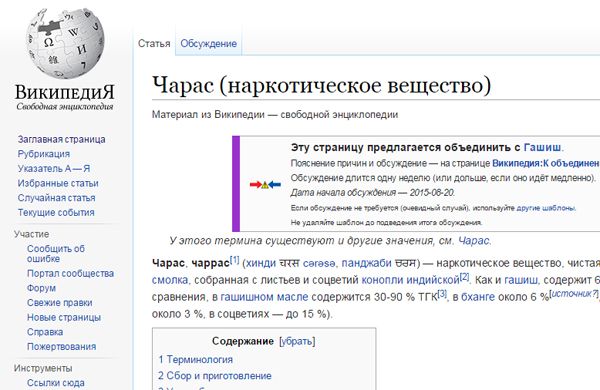This screenshot has height=390, width=600.
Task: Open the смолка link
Action: coord(170,280)
